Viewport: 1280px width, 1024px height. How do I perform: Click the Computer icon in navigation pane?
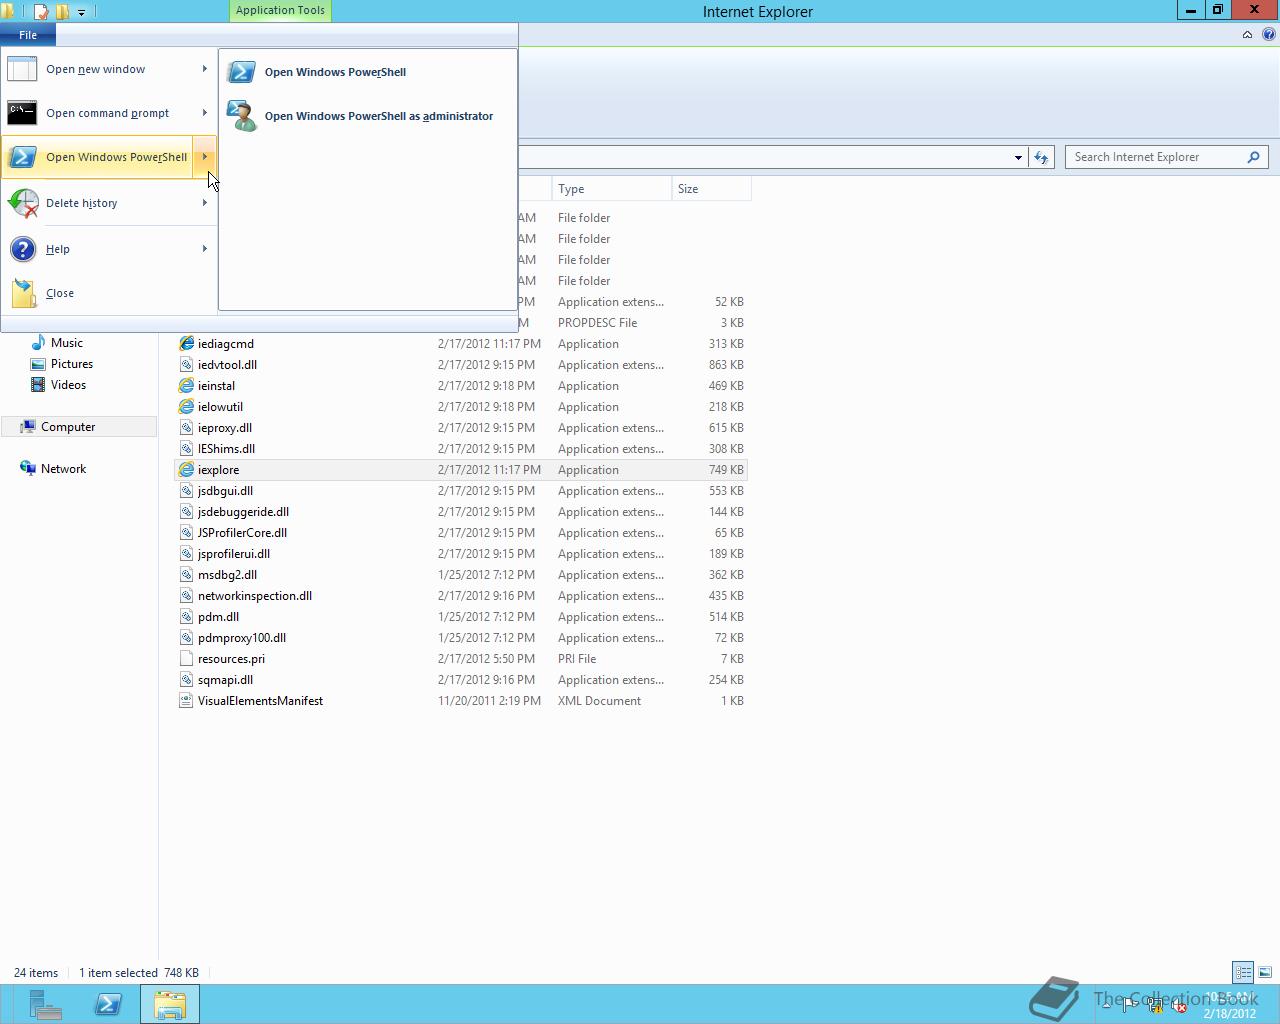pyautogui.click(x=28, y=427)
